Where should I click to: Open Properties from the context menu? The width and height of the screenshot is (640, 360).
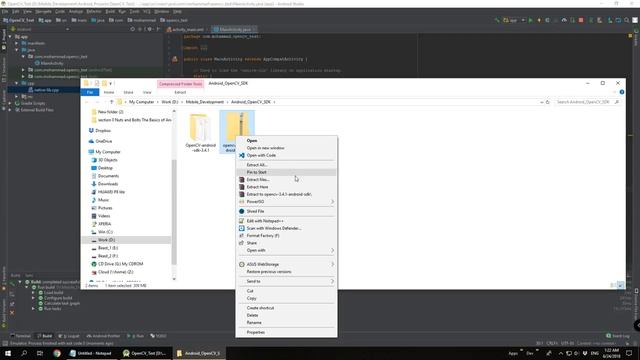click(x=256, y=333)
